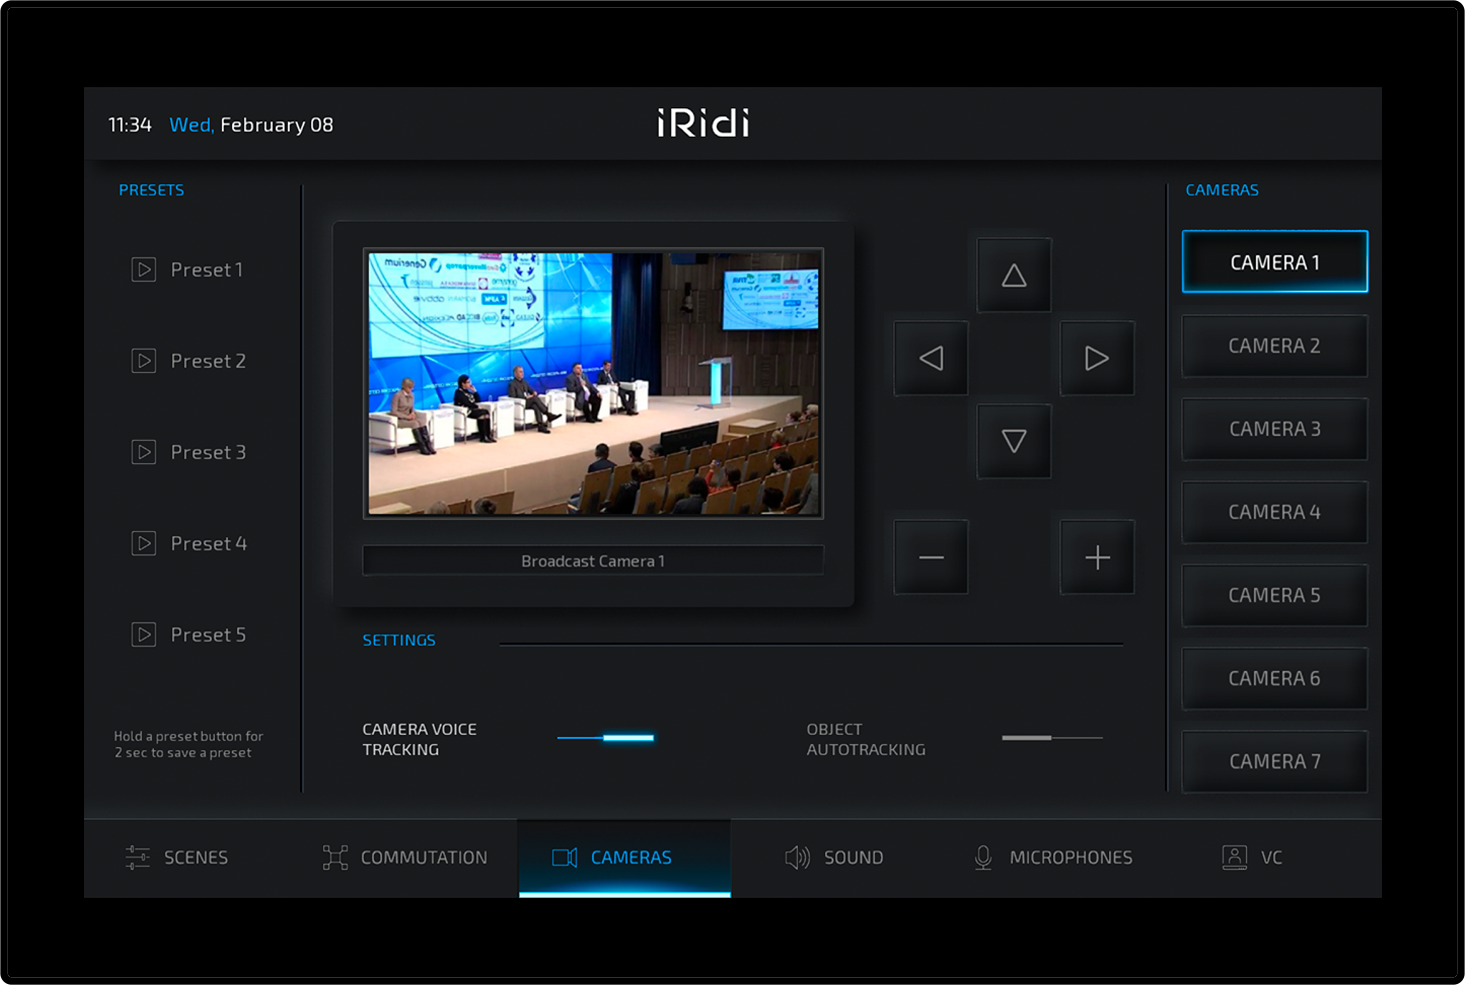Pan camera right with the right arrow
This screenshot has width=1465, height=985.
[x=1097, y=358]
